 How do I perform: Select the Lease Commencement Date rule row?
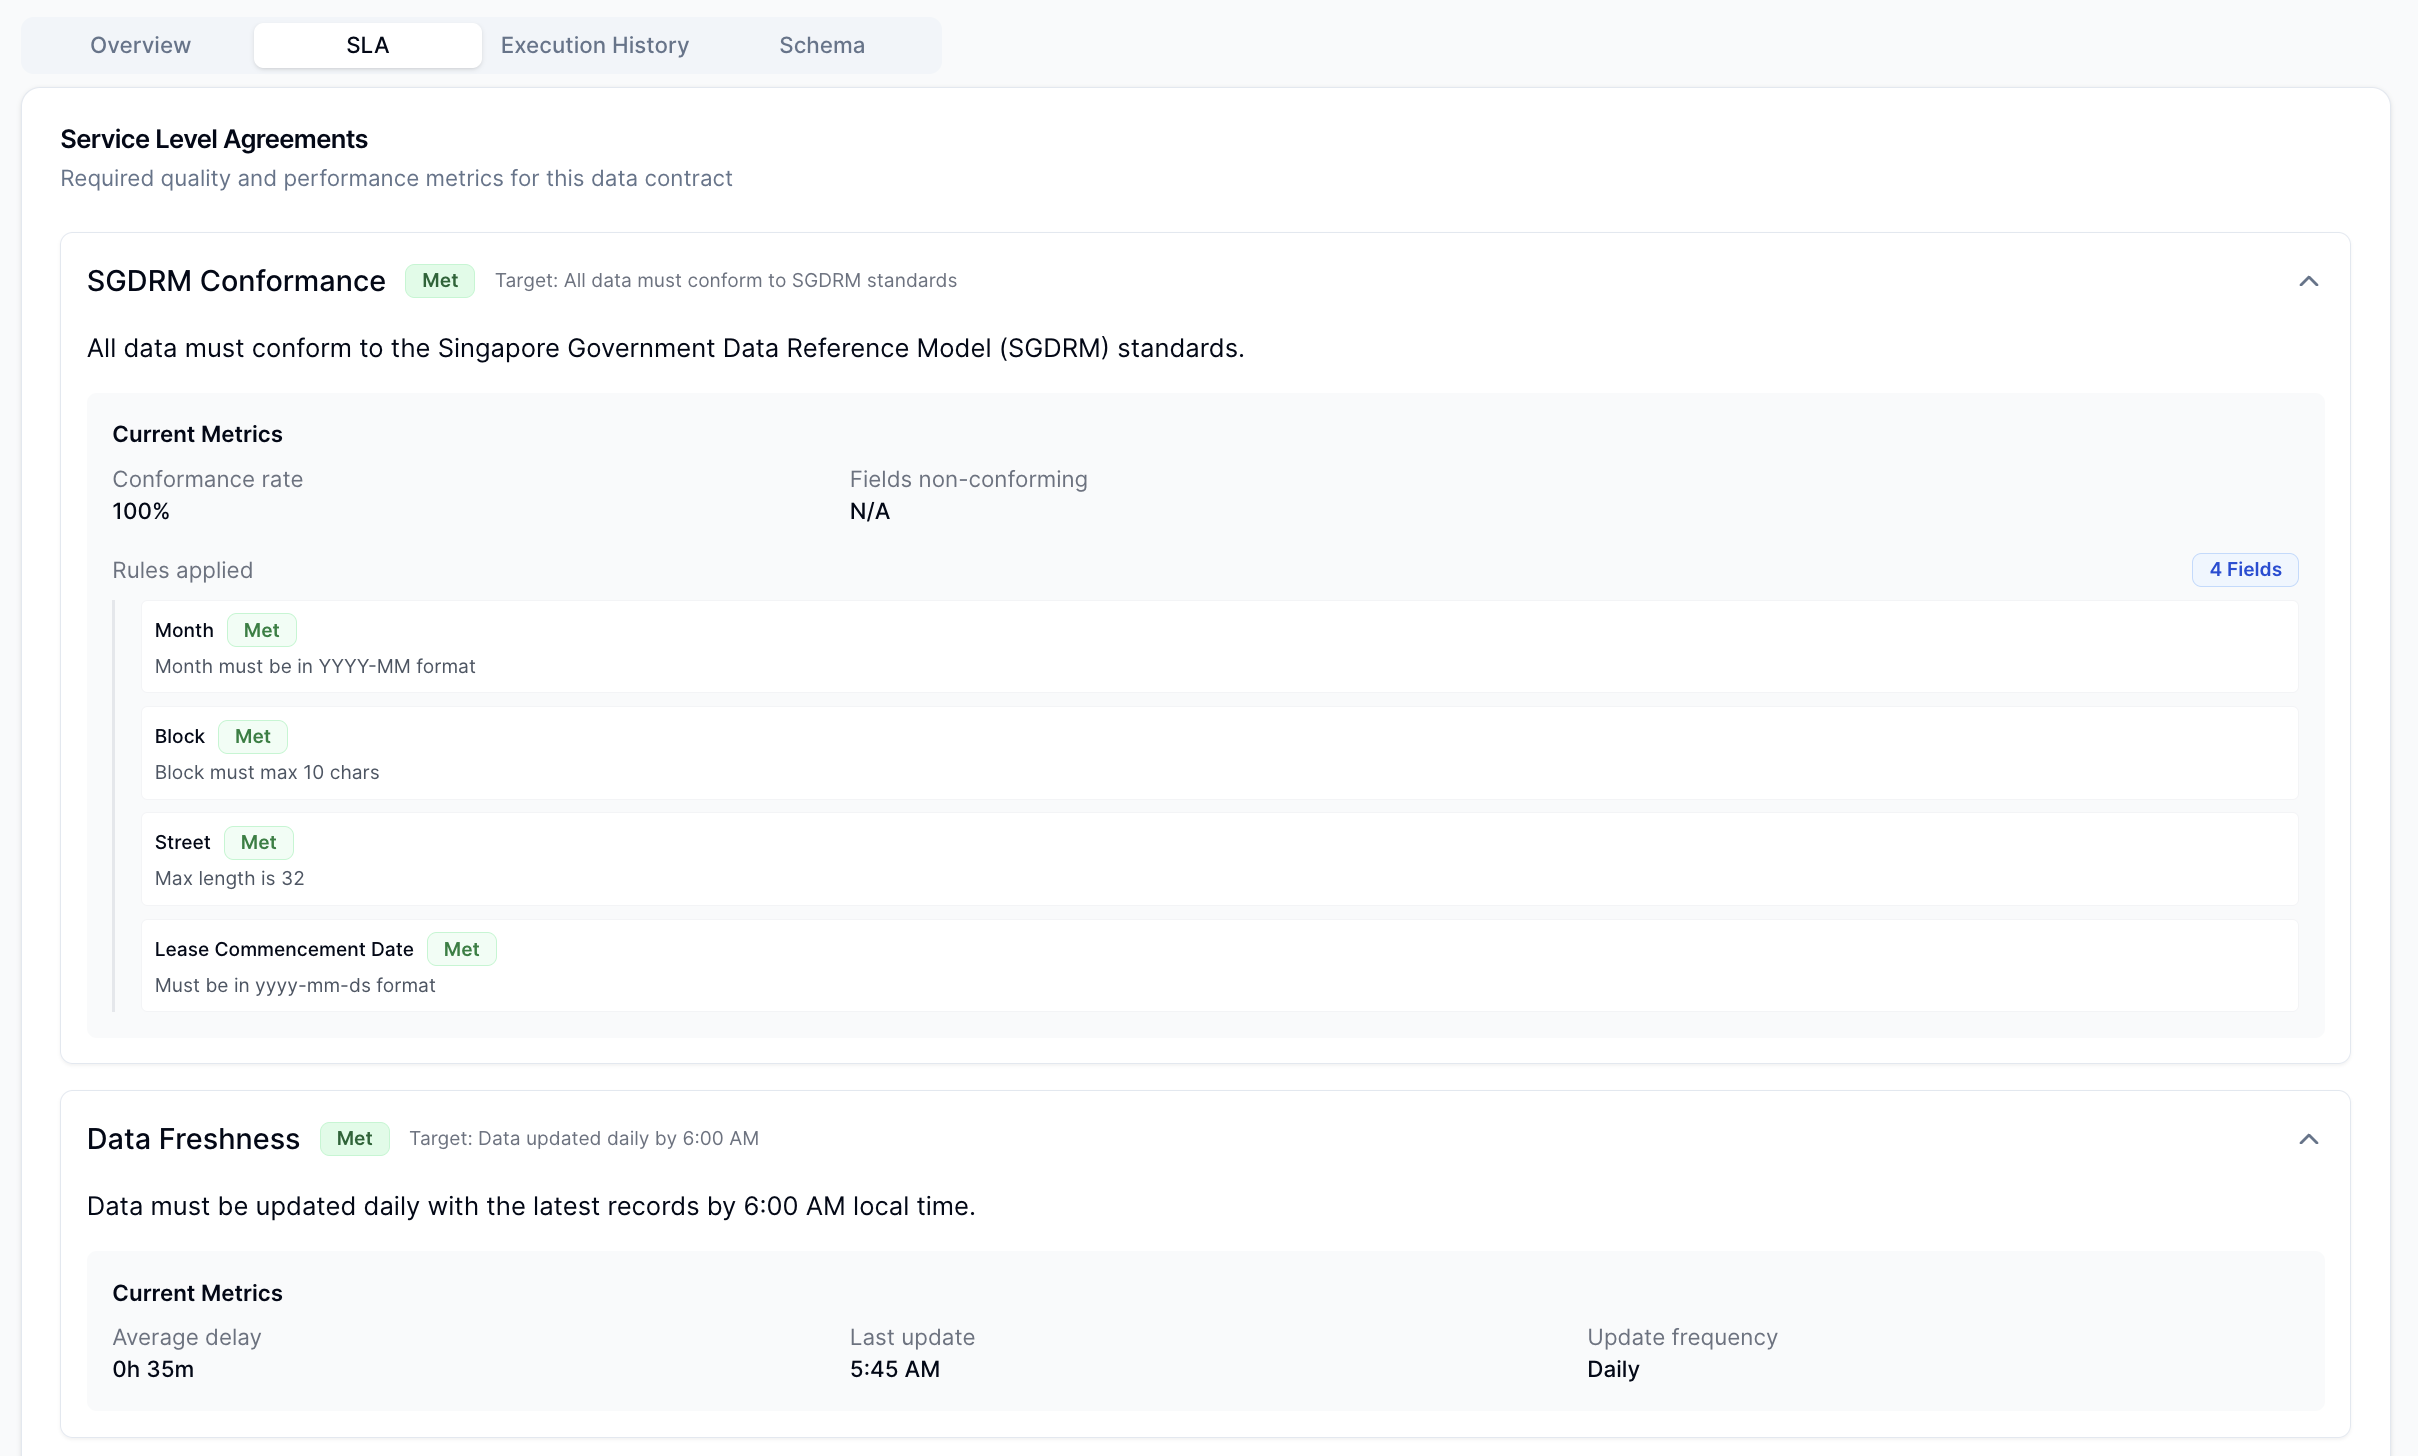(1218, 966)
